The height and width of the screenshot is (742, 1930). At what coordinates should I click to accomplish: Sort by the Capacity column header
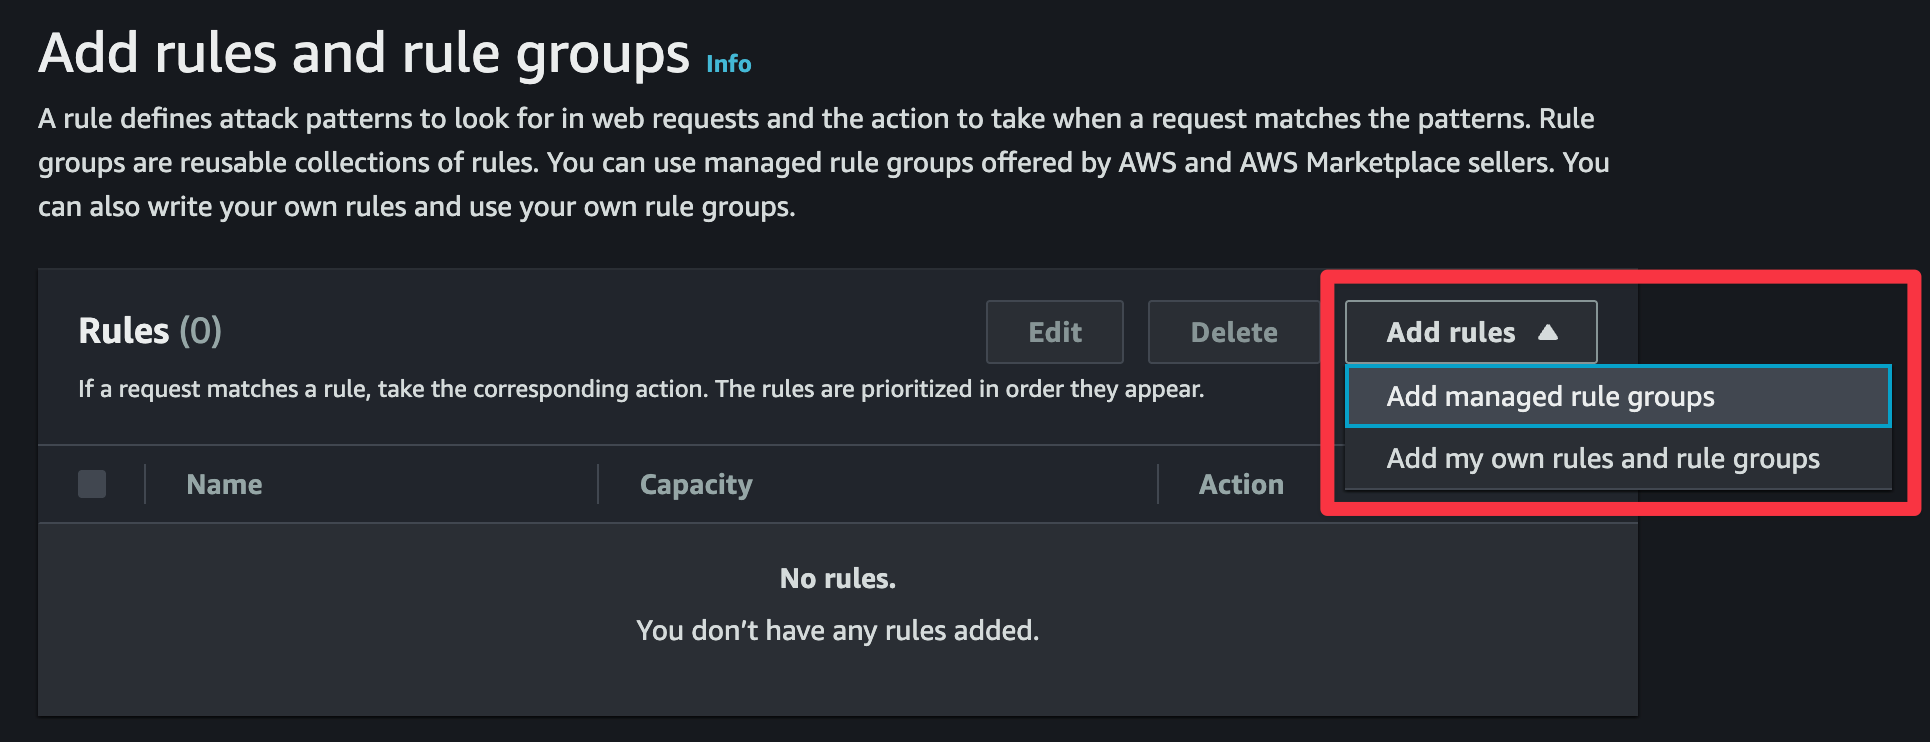[x=696, y=484]
